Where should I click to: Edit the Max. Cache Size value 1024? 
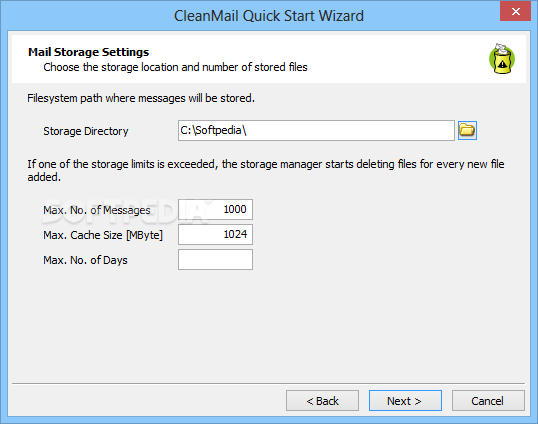[215, 234]
